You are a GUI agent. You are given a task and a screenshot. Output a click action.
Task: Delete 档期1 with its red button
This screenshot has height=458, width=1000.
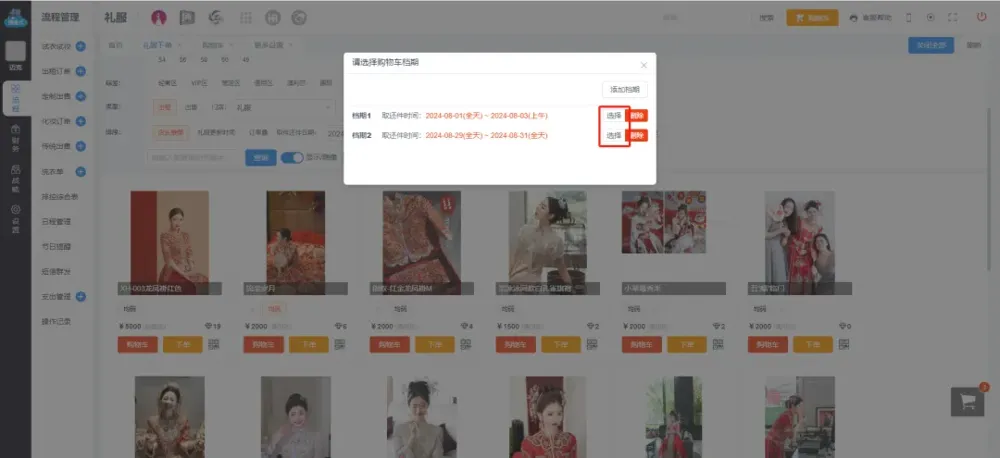tap(637, 115)
